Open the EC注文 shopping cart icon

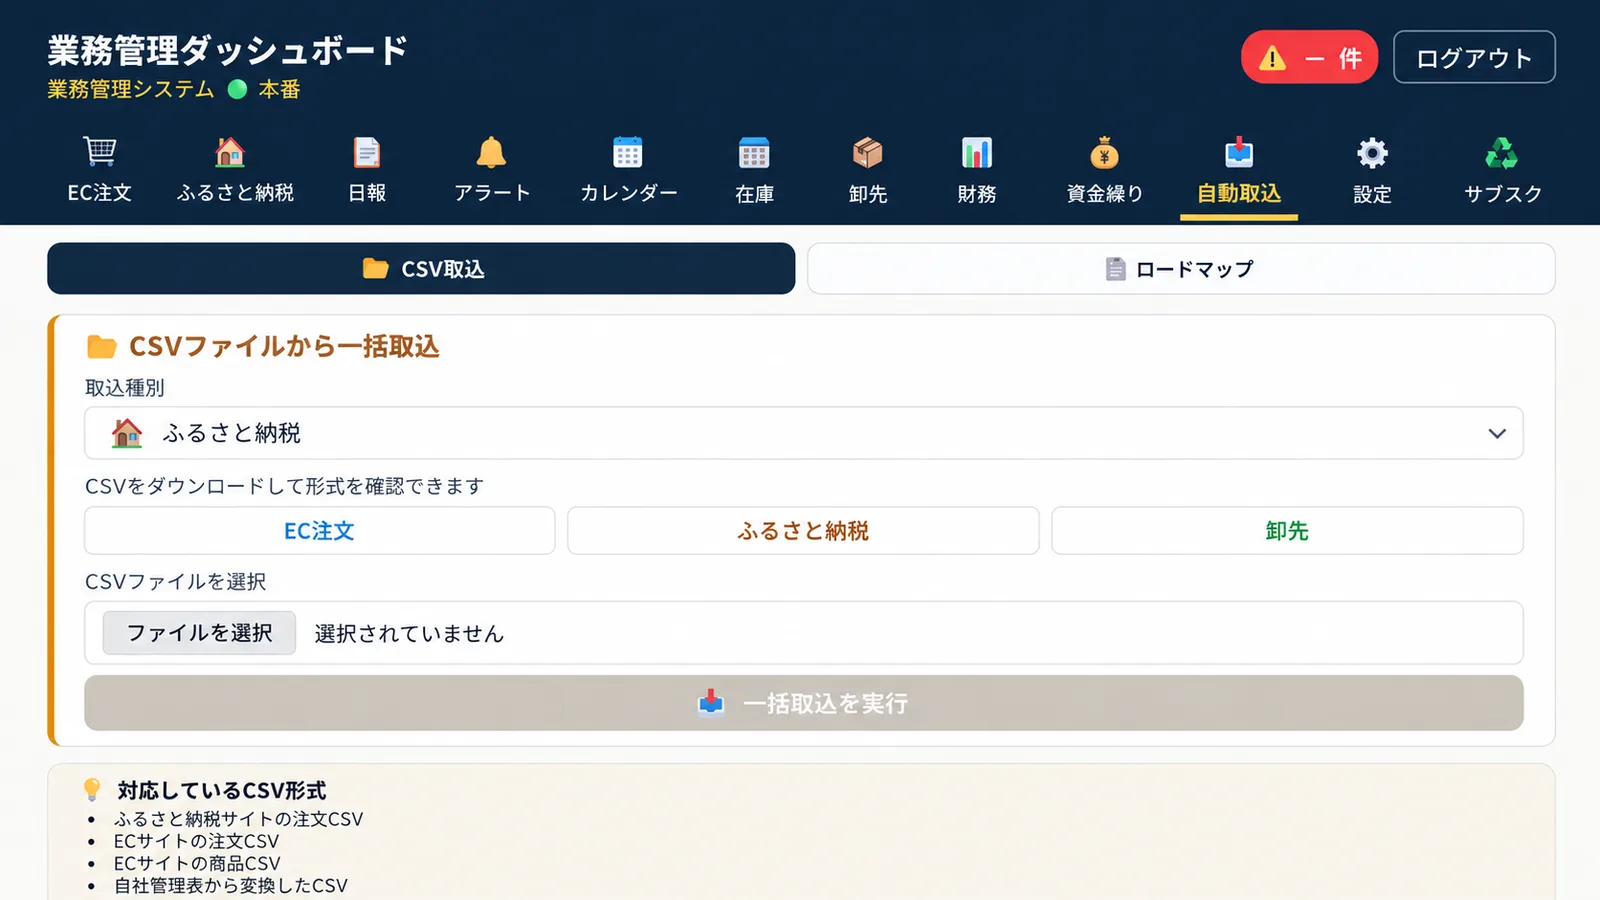99,152
